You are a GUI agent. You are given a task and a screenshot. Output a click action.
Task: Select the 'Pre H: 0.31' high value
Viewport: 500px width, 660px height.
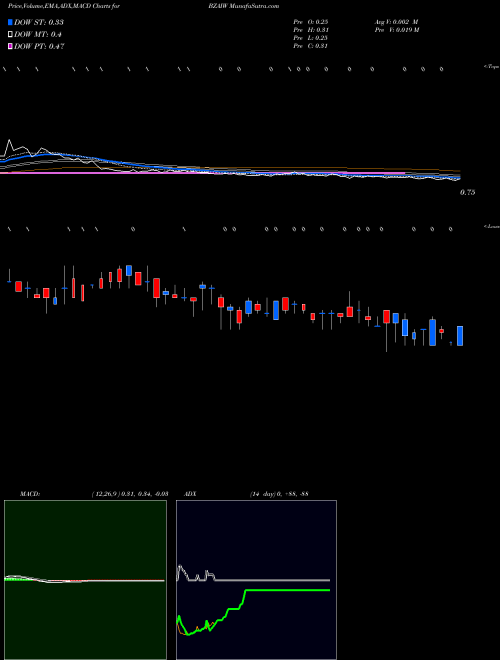tap(311, 30)
